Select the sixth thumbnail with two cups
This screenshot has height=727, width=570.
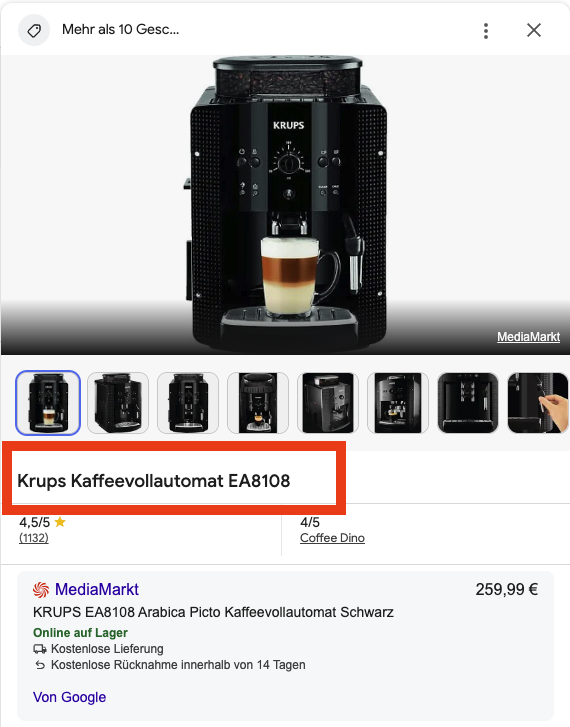(x=398, y=402)
